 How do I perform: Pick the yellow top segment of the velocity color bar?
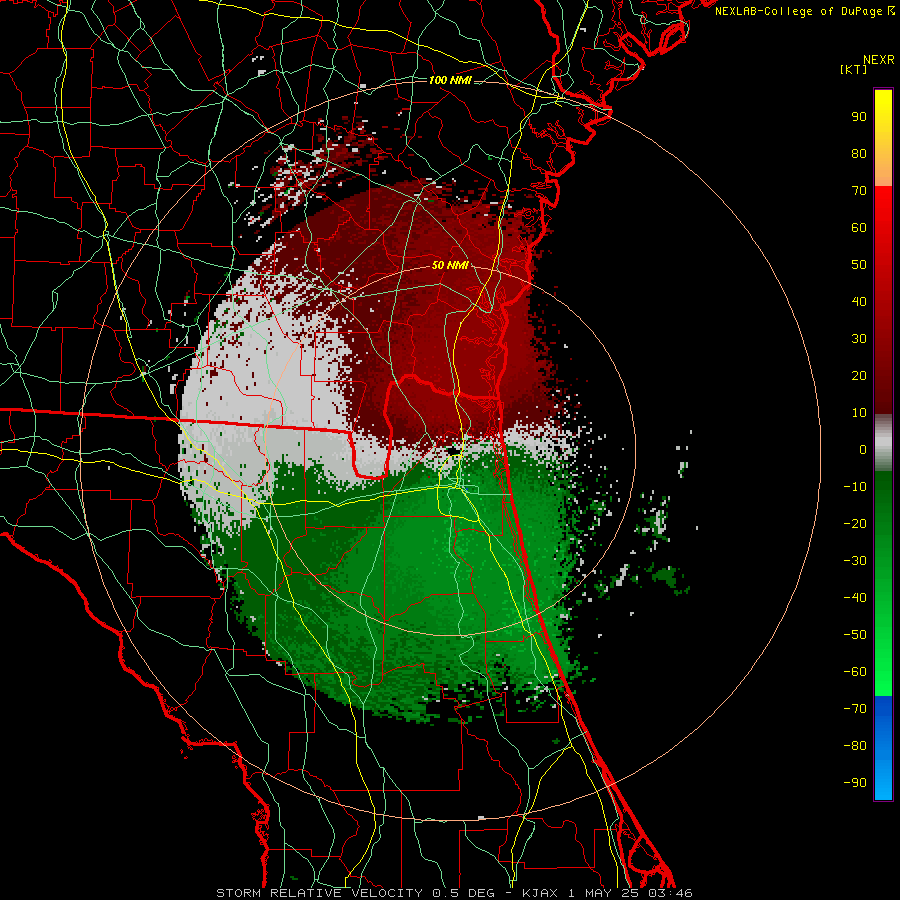coord(883,138)
